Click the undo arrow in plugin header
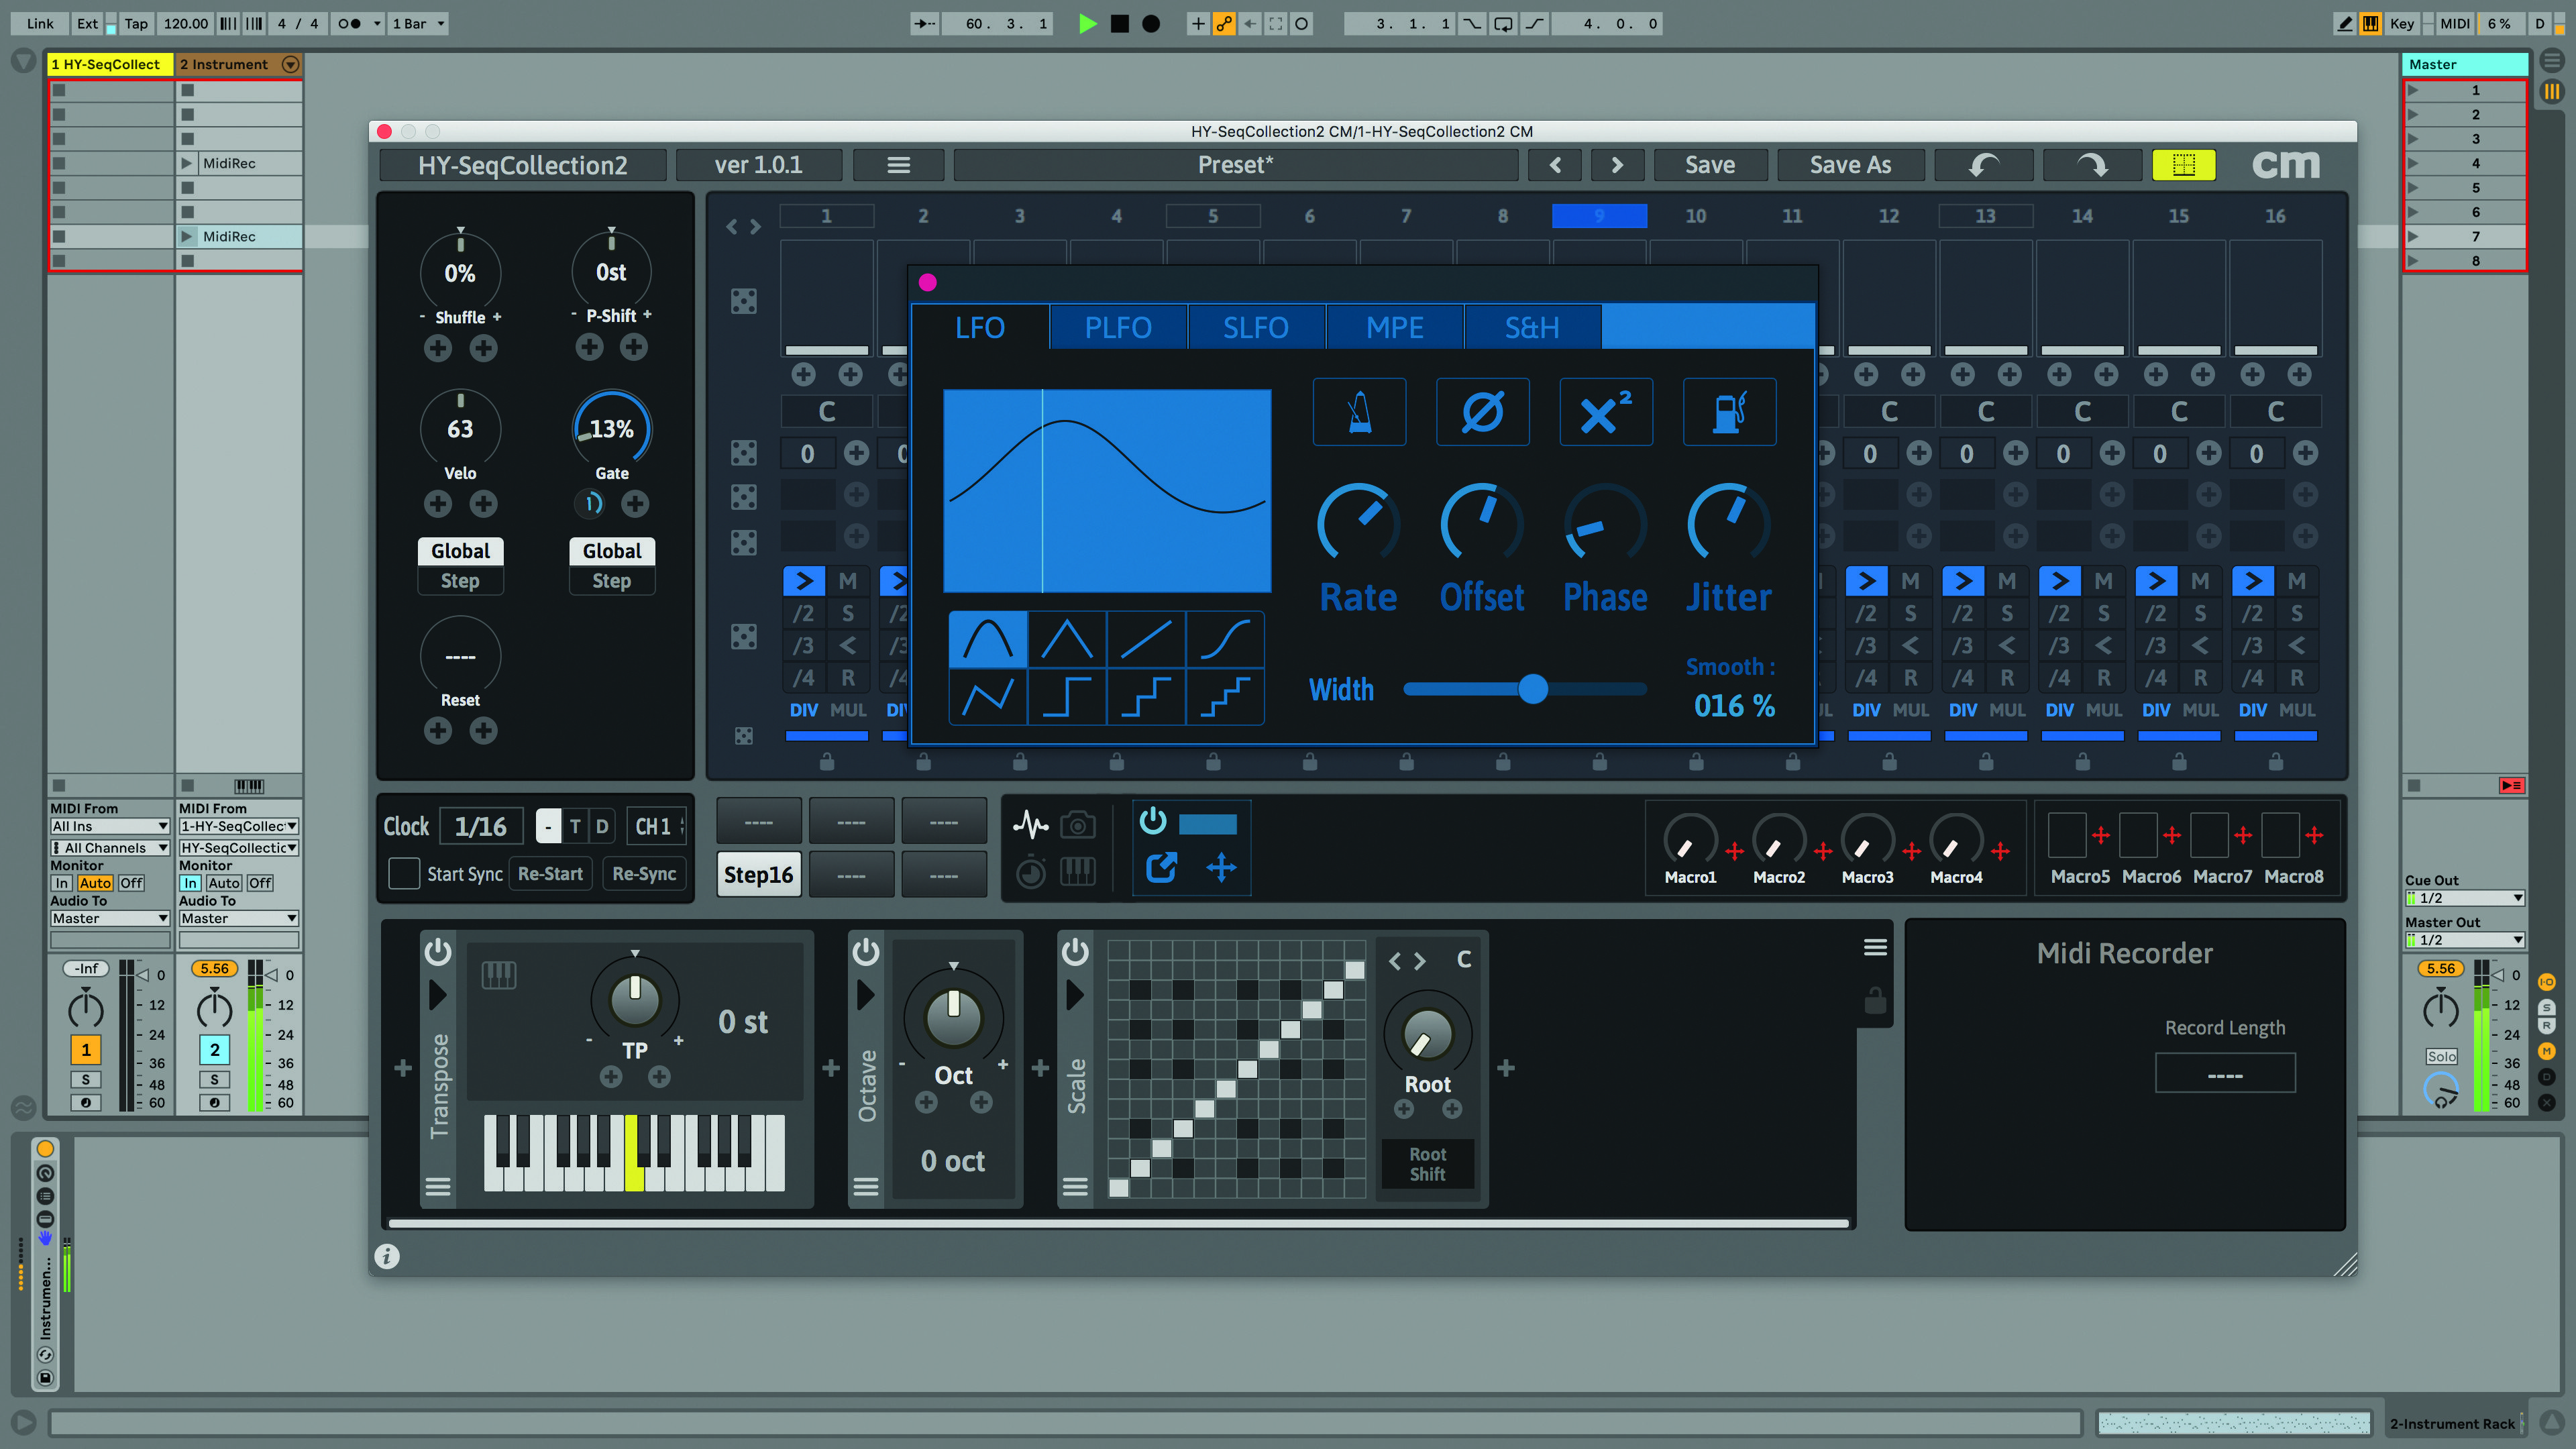Viewport: 2576px width, 1449px height. click(1984, 165)
